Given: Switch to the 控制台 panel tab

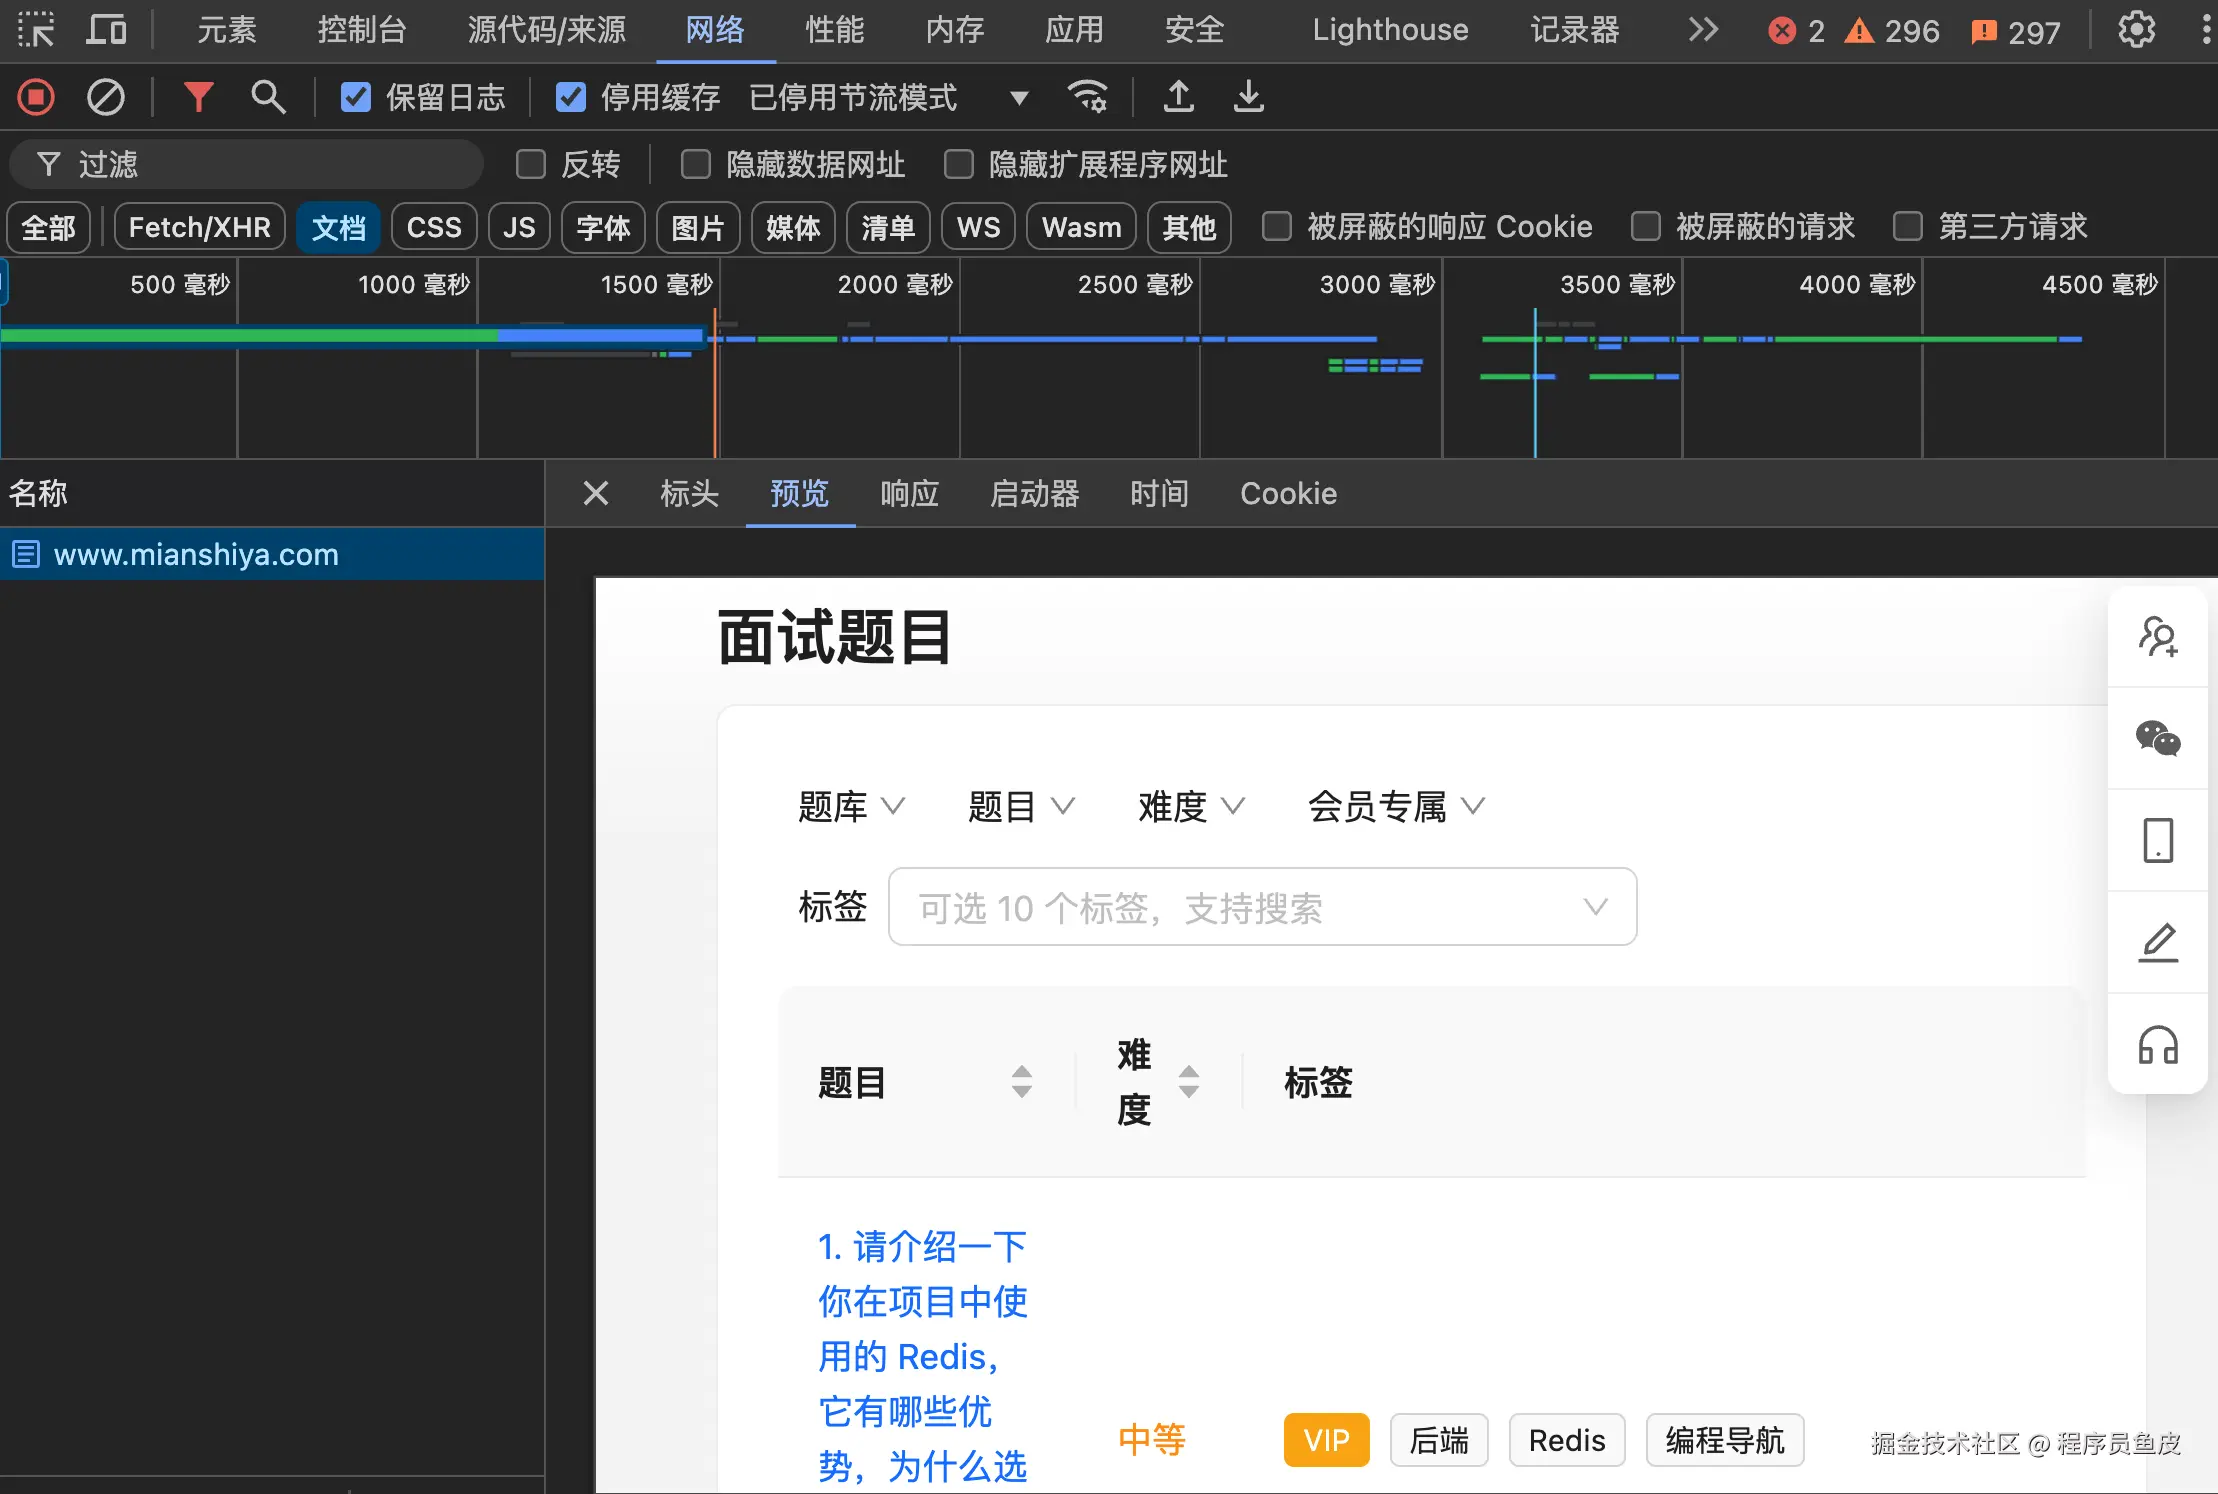Looking at the screenshot, I should [x=361, y=30].
